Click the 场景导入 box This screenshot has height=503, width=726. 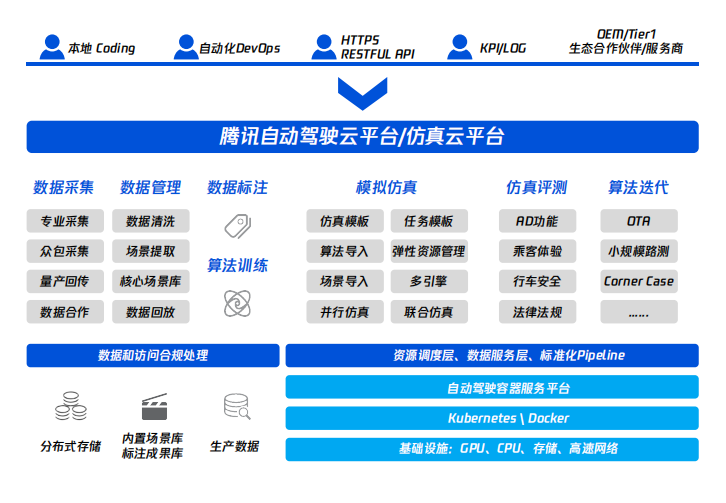click(x=345, y=281)
